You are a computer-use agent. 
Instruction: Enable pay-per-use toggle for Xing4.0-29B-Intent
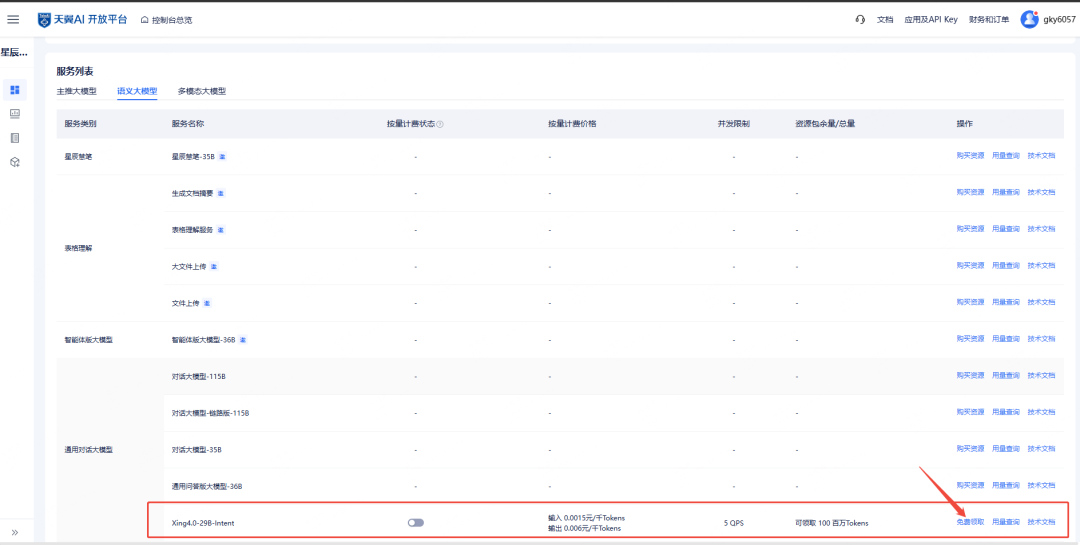(x=416, y=523)
